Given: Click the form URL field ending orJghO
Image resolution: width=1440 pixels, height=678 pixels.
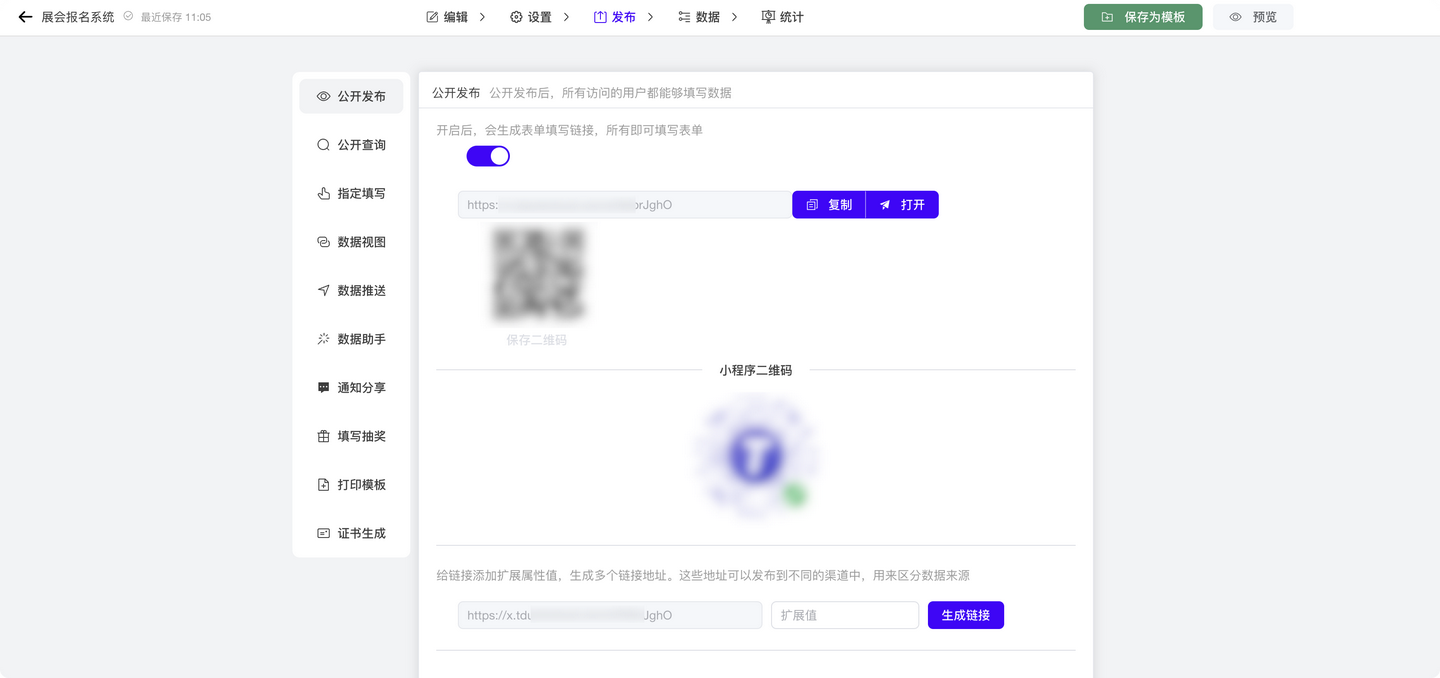Looking at the screenshot, I should [x=625, y=205].
